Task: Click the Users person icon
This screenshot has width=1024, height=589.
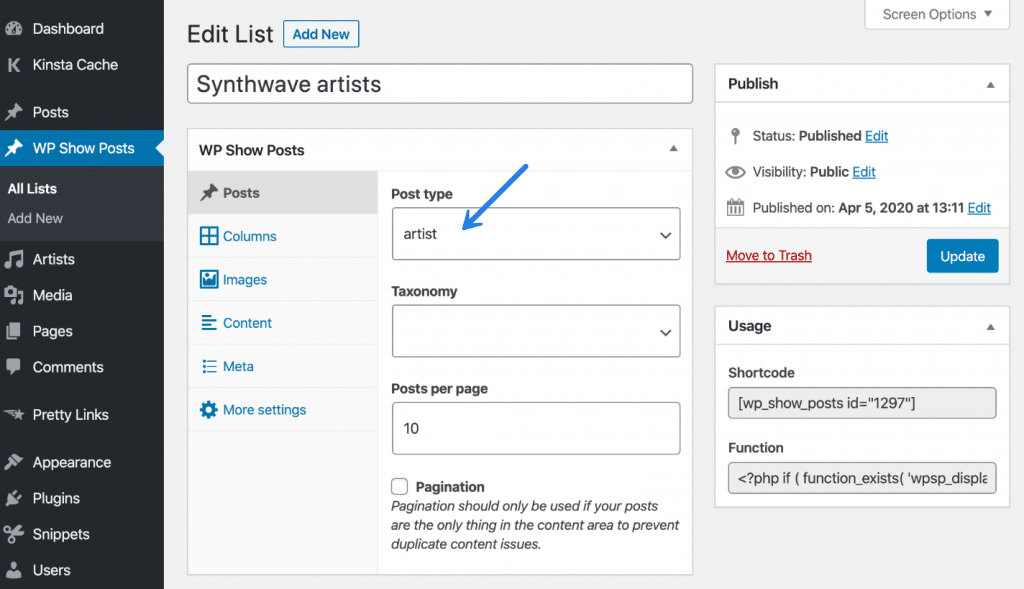Action: coord(14,569)
